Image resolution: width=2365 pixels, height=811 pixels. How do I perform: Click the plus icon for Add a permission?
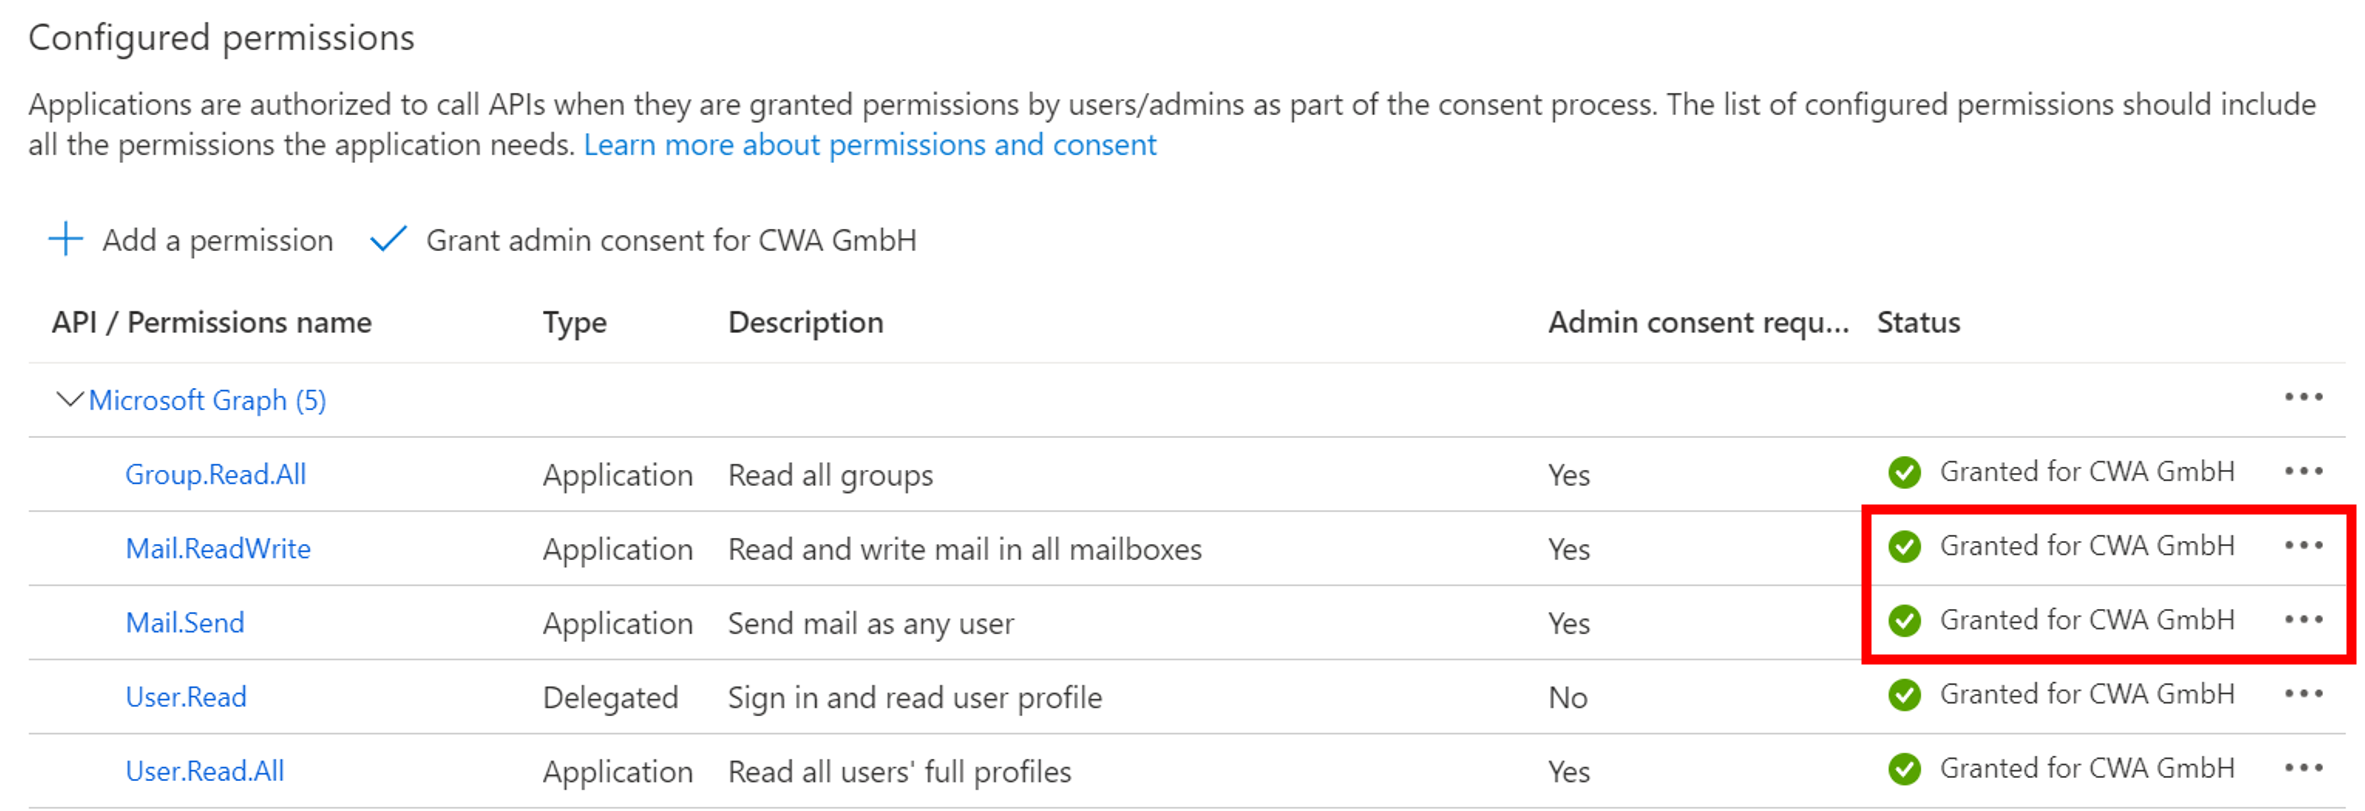point(66,240)
